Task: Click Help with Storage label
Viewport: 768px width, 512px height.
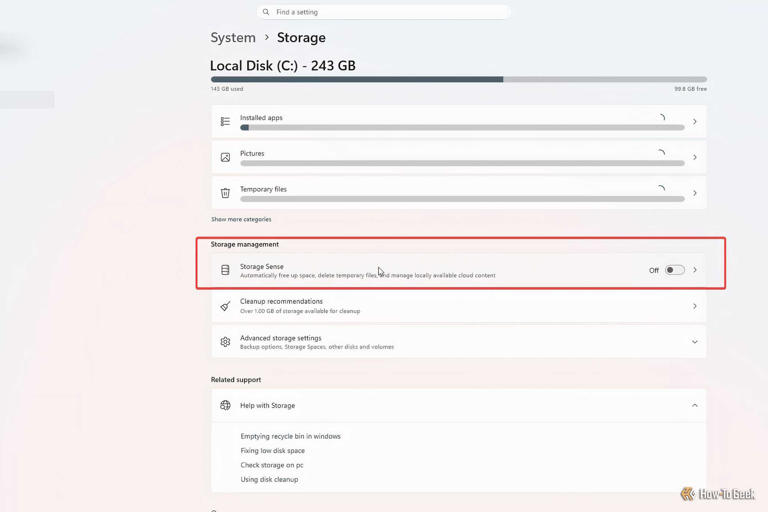Action: (x=267, y=406)
